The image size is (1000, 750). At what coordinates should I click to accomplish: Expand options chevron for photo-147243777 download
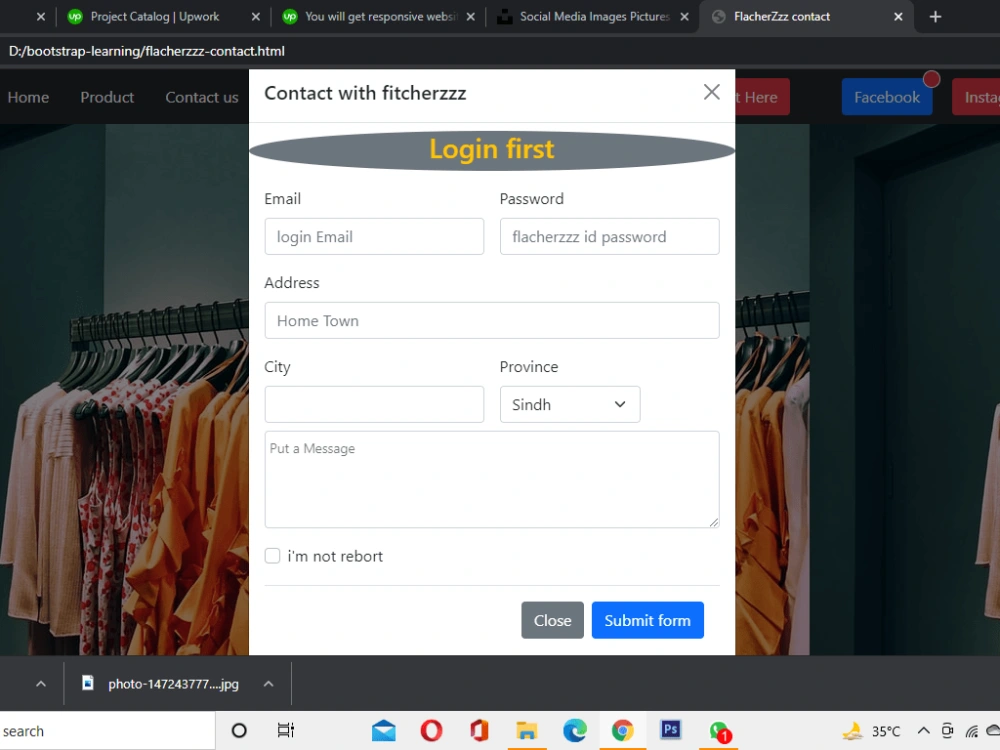pos(268,684)
